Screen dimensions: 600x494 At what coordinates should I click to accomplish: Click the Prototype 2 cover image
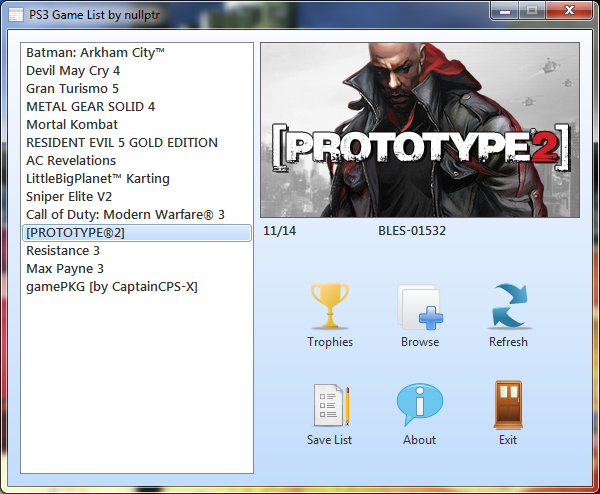tap(420, 130)
